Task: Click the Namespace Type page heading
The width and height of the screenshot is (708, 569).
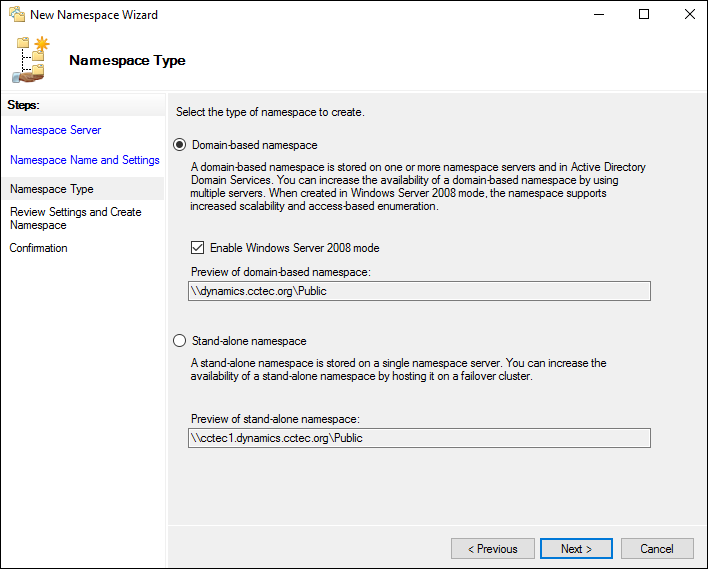Action: click(127, 60)
